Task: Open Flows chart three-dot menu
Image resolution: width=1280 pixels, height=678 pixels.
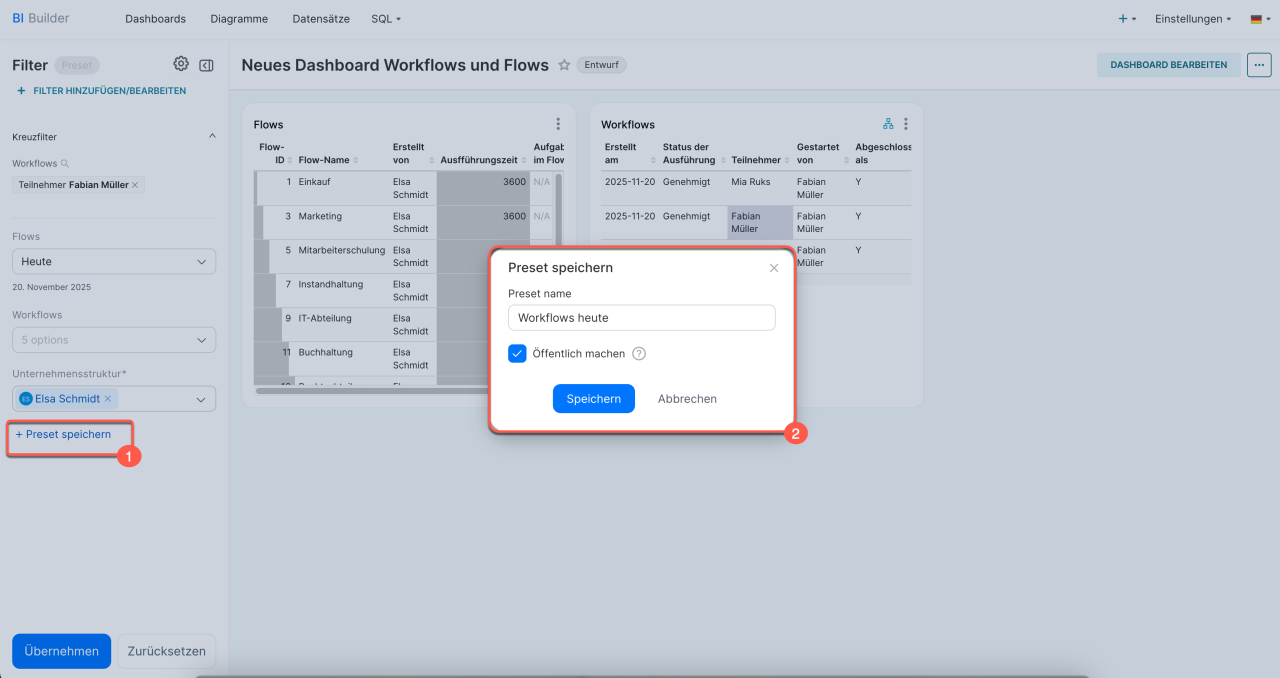Action: [558, 124]
